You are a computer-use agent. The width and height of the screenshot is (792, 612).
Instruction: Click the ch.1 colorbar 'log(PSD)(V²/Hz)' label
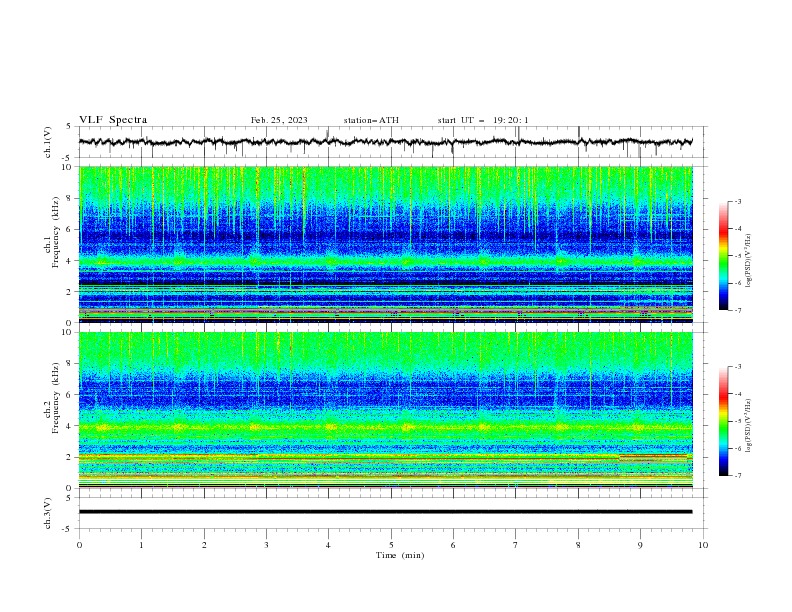[x=748, y=261]
